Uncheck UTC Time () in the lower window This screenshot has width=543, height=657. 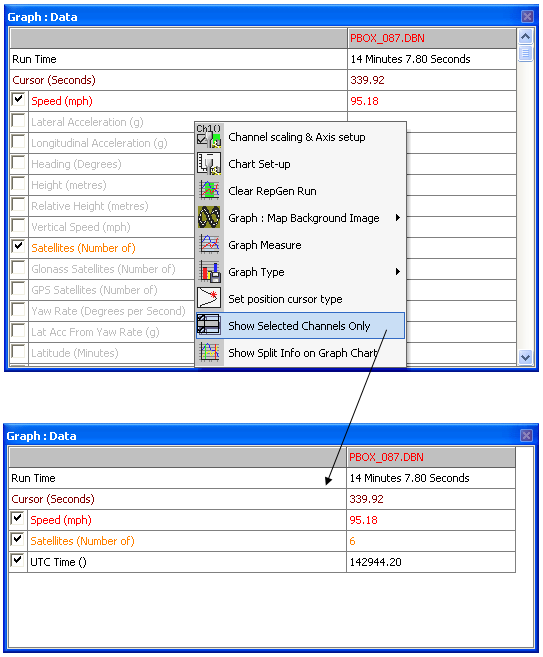click(x=17, y=561)
